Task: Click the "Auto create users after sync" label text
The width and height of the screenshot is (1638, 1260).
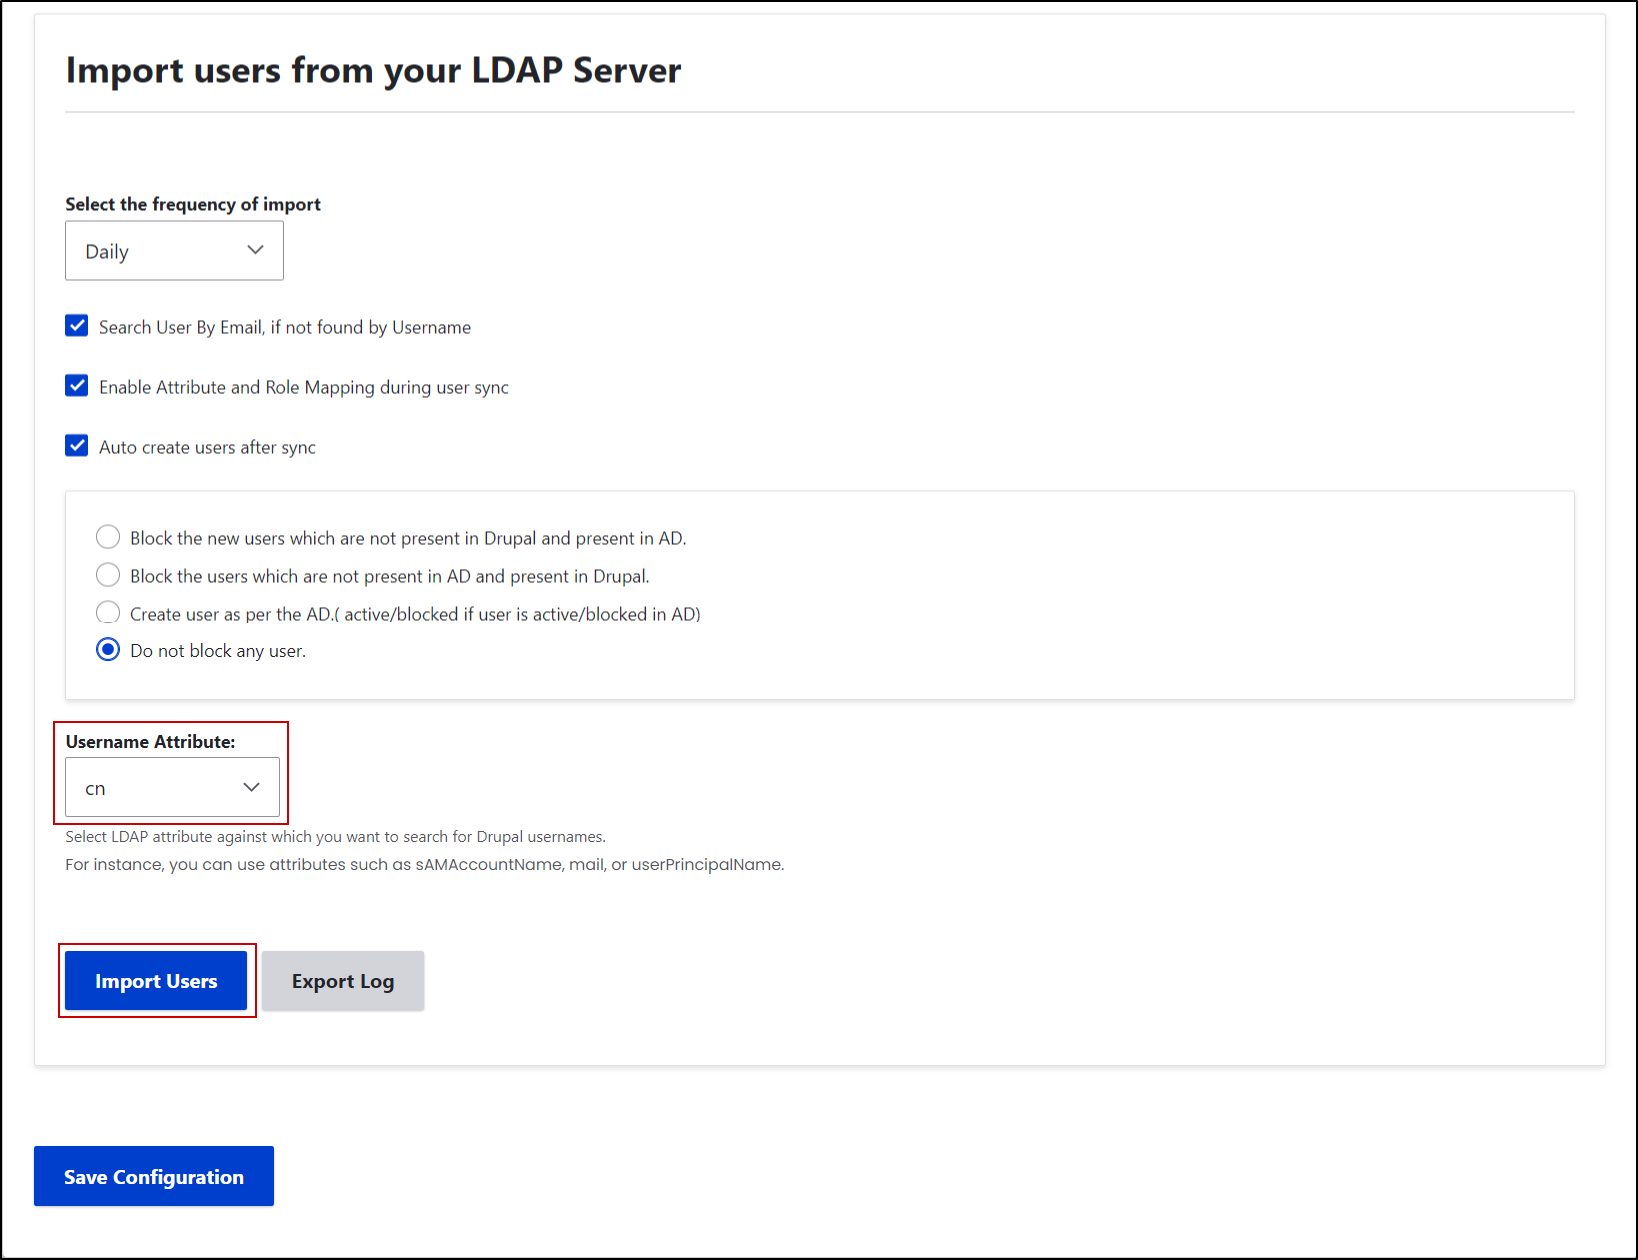Action: click(x=206, y=446)
